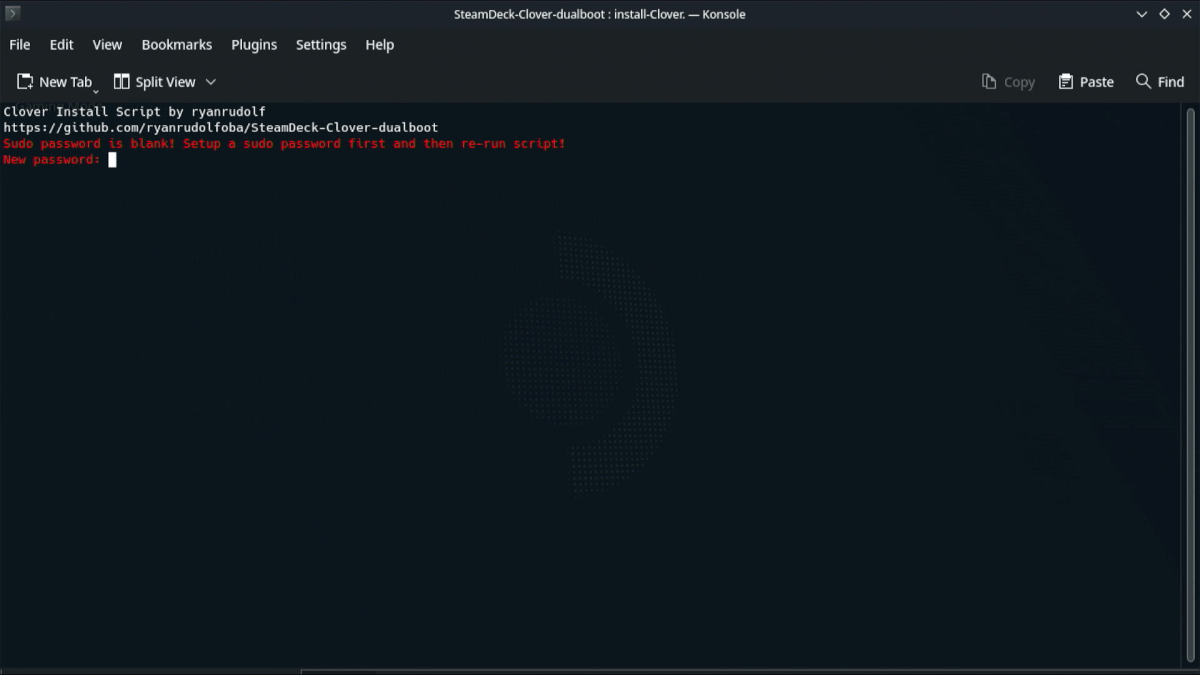This screenshot has width=1200, height=675.
Task: Open the File menu
Action: coord(20,45)
